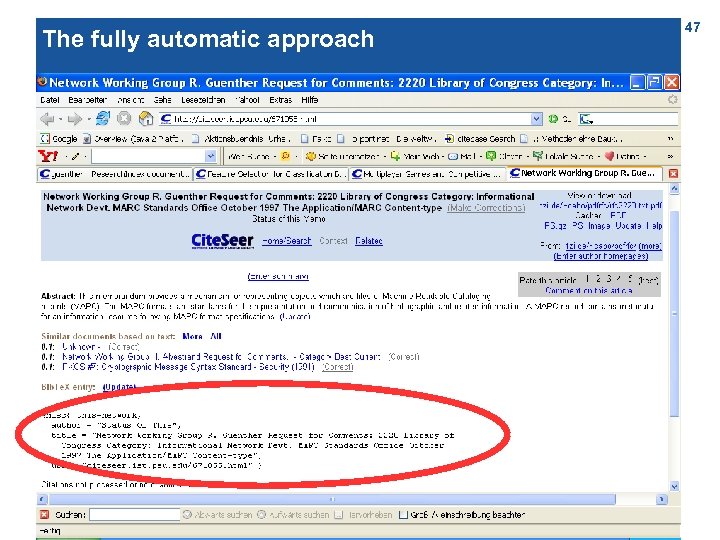Screen dimensions: 720x540
Task: Reload the page with the refresh icon
Action: pyautogui.click(x=103, y=118)
